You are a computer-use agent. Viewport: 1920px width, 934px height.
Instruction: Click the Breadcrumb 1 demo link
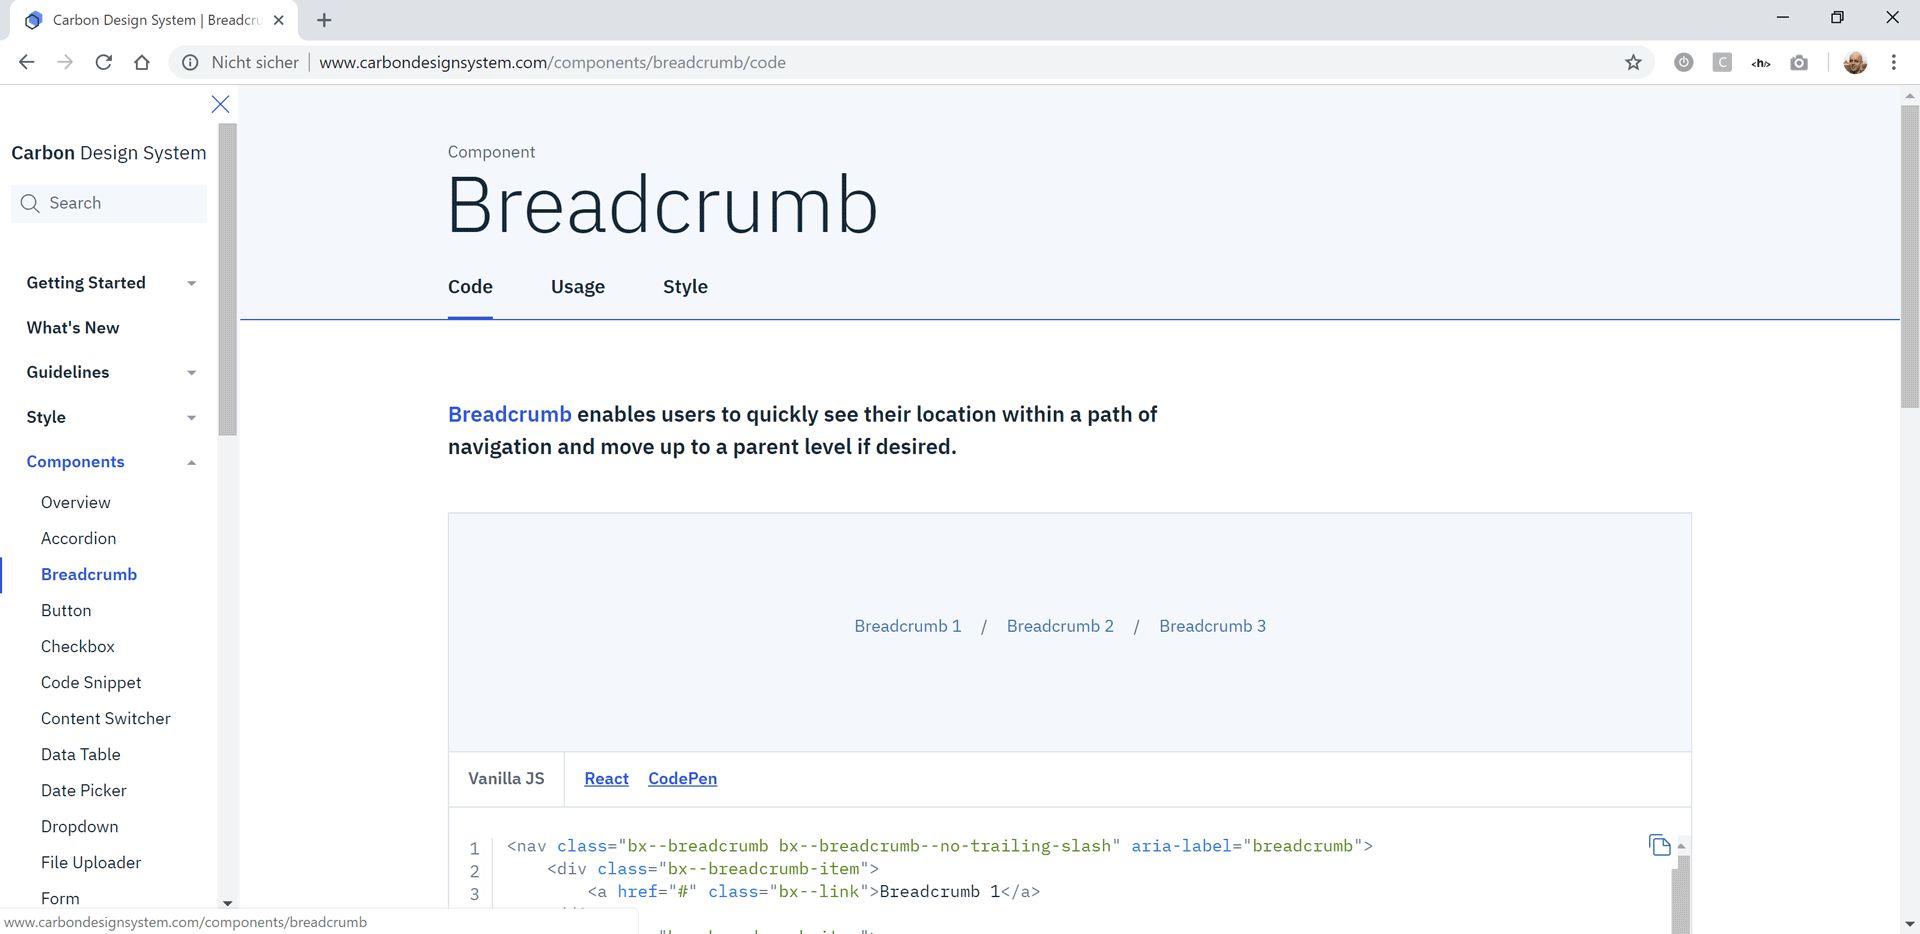point(908,626)
